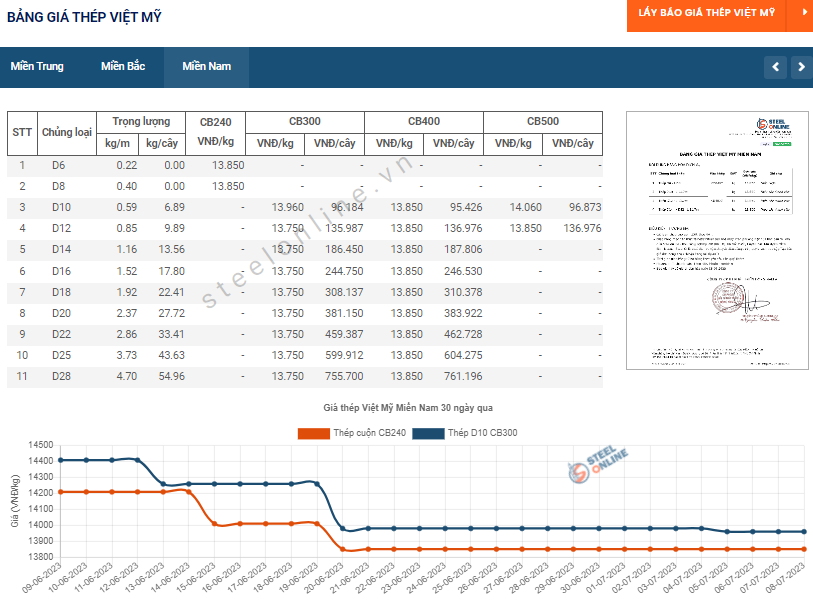
Task: Select the D16 steel type cell
Action: [61, 271]
